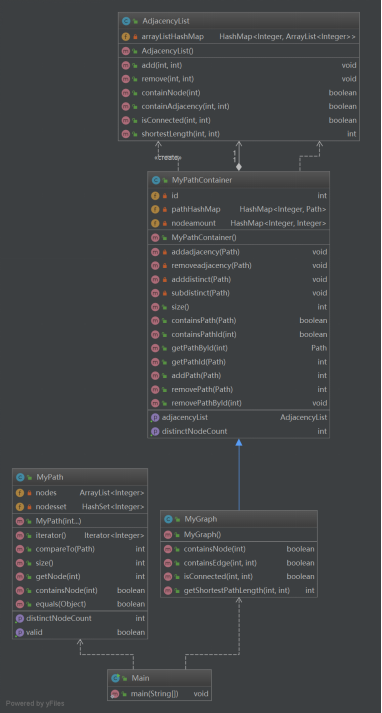Select the getPathId(Path) method
This screenshot has width=382, height=713.
click(238, 362)
